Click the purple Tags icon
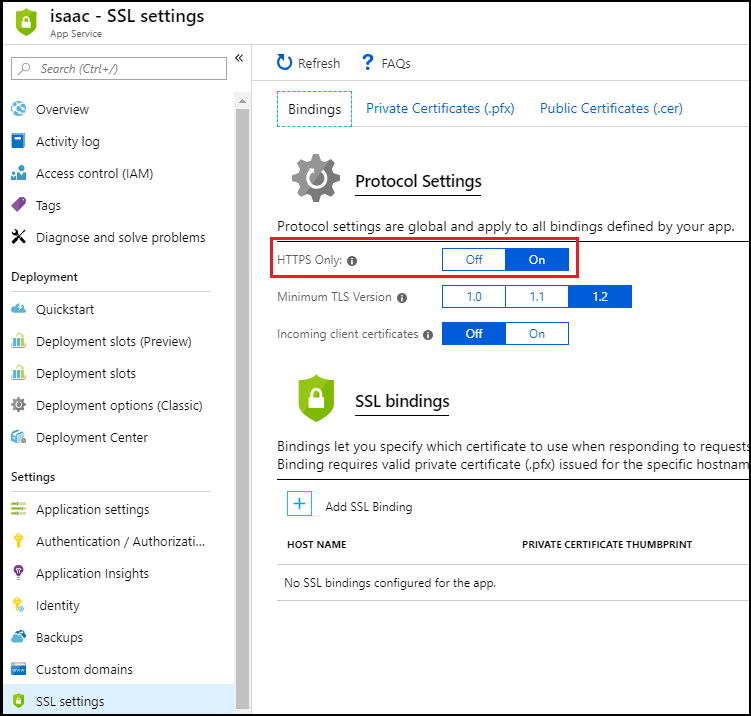 pyautogui.click(x=19, y=205)
